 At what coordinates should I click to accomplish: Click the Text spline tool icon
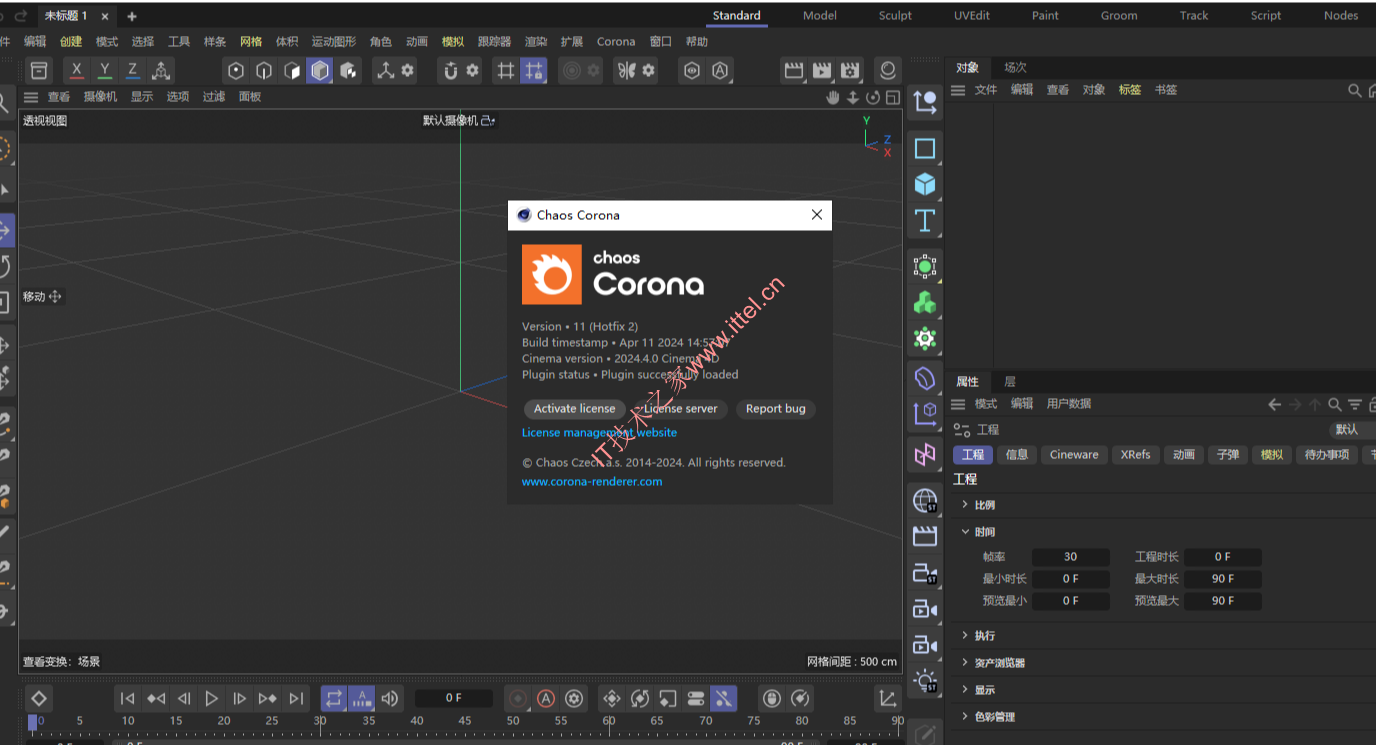[925, 220]
